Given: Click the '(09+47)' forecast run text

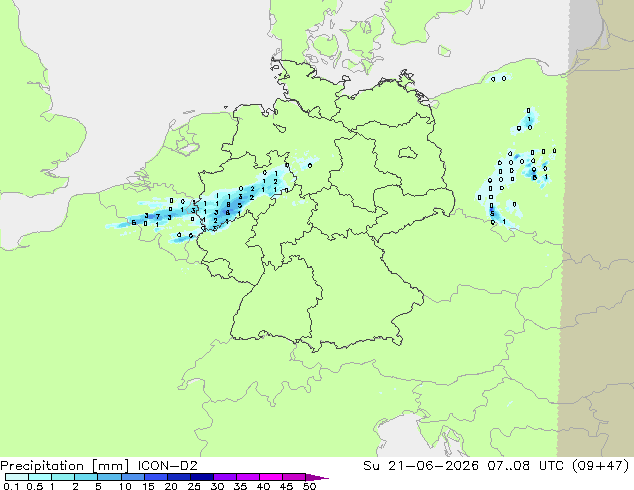Looking at the screenshot, I should (602, 466).
